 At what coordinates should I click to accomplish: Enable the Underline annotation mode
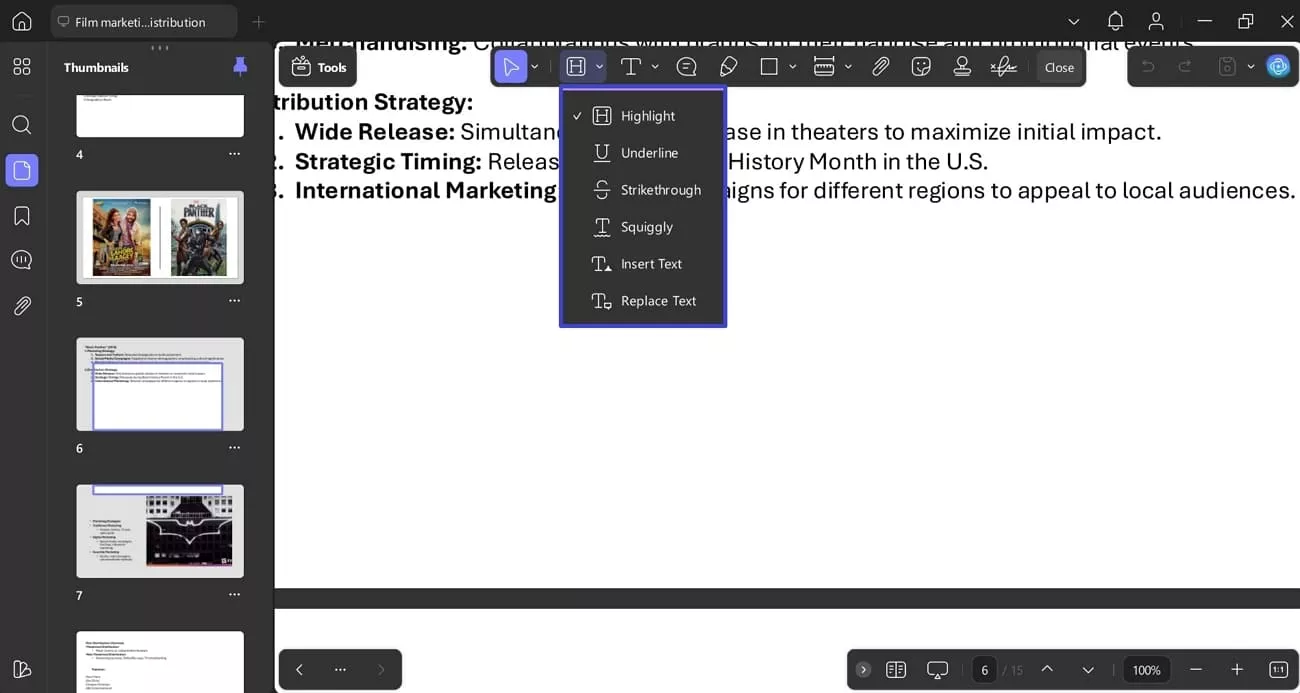(652, 152)
